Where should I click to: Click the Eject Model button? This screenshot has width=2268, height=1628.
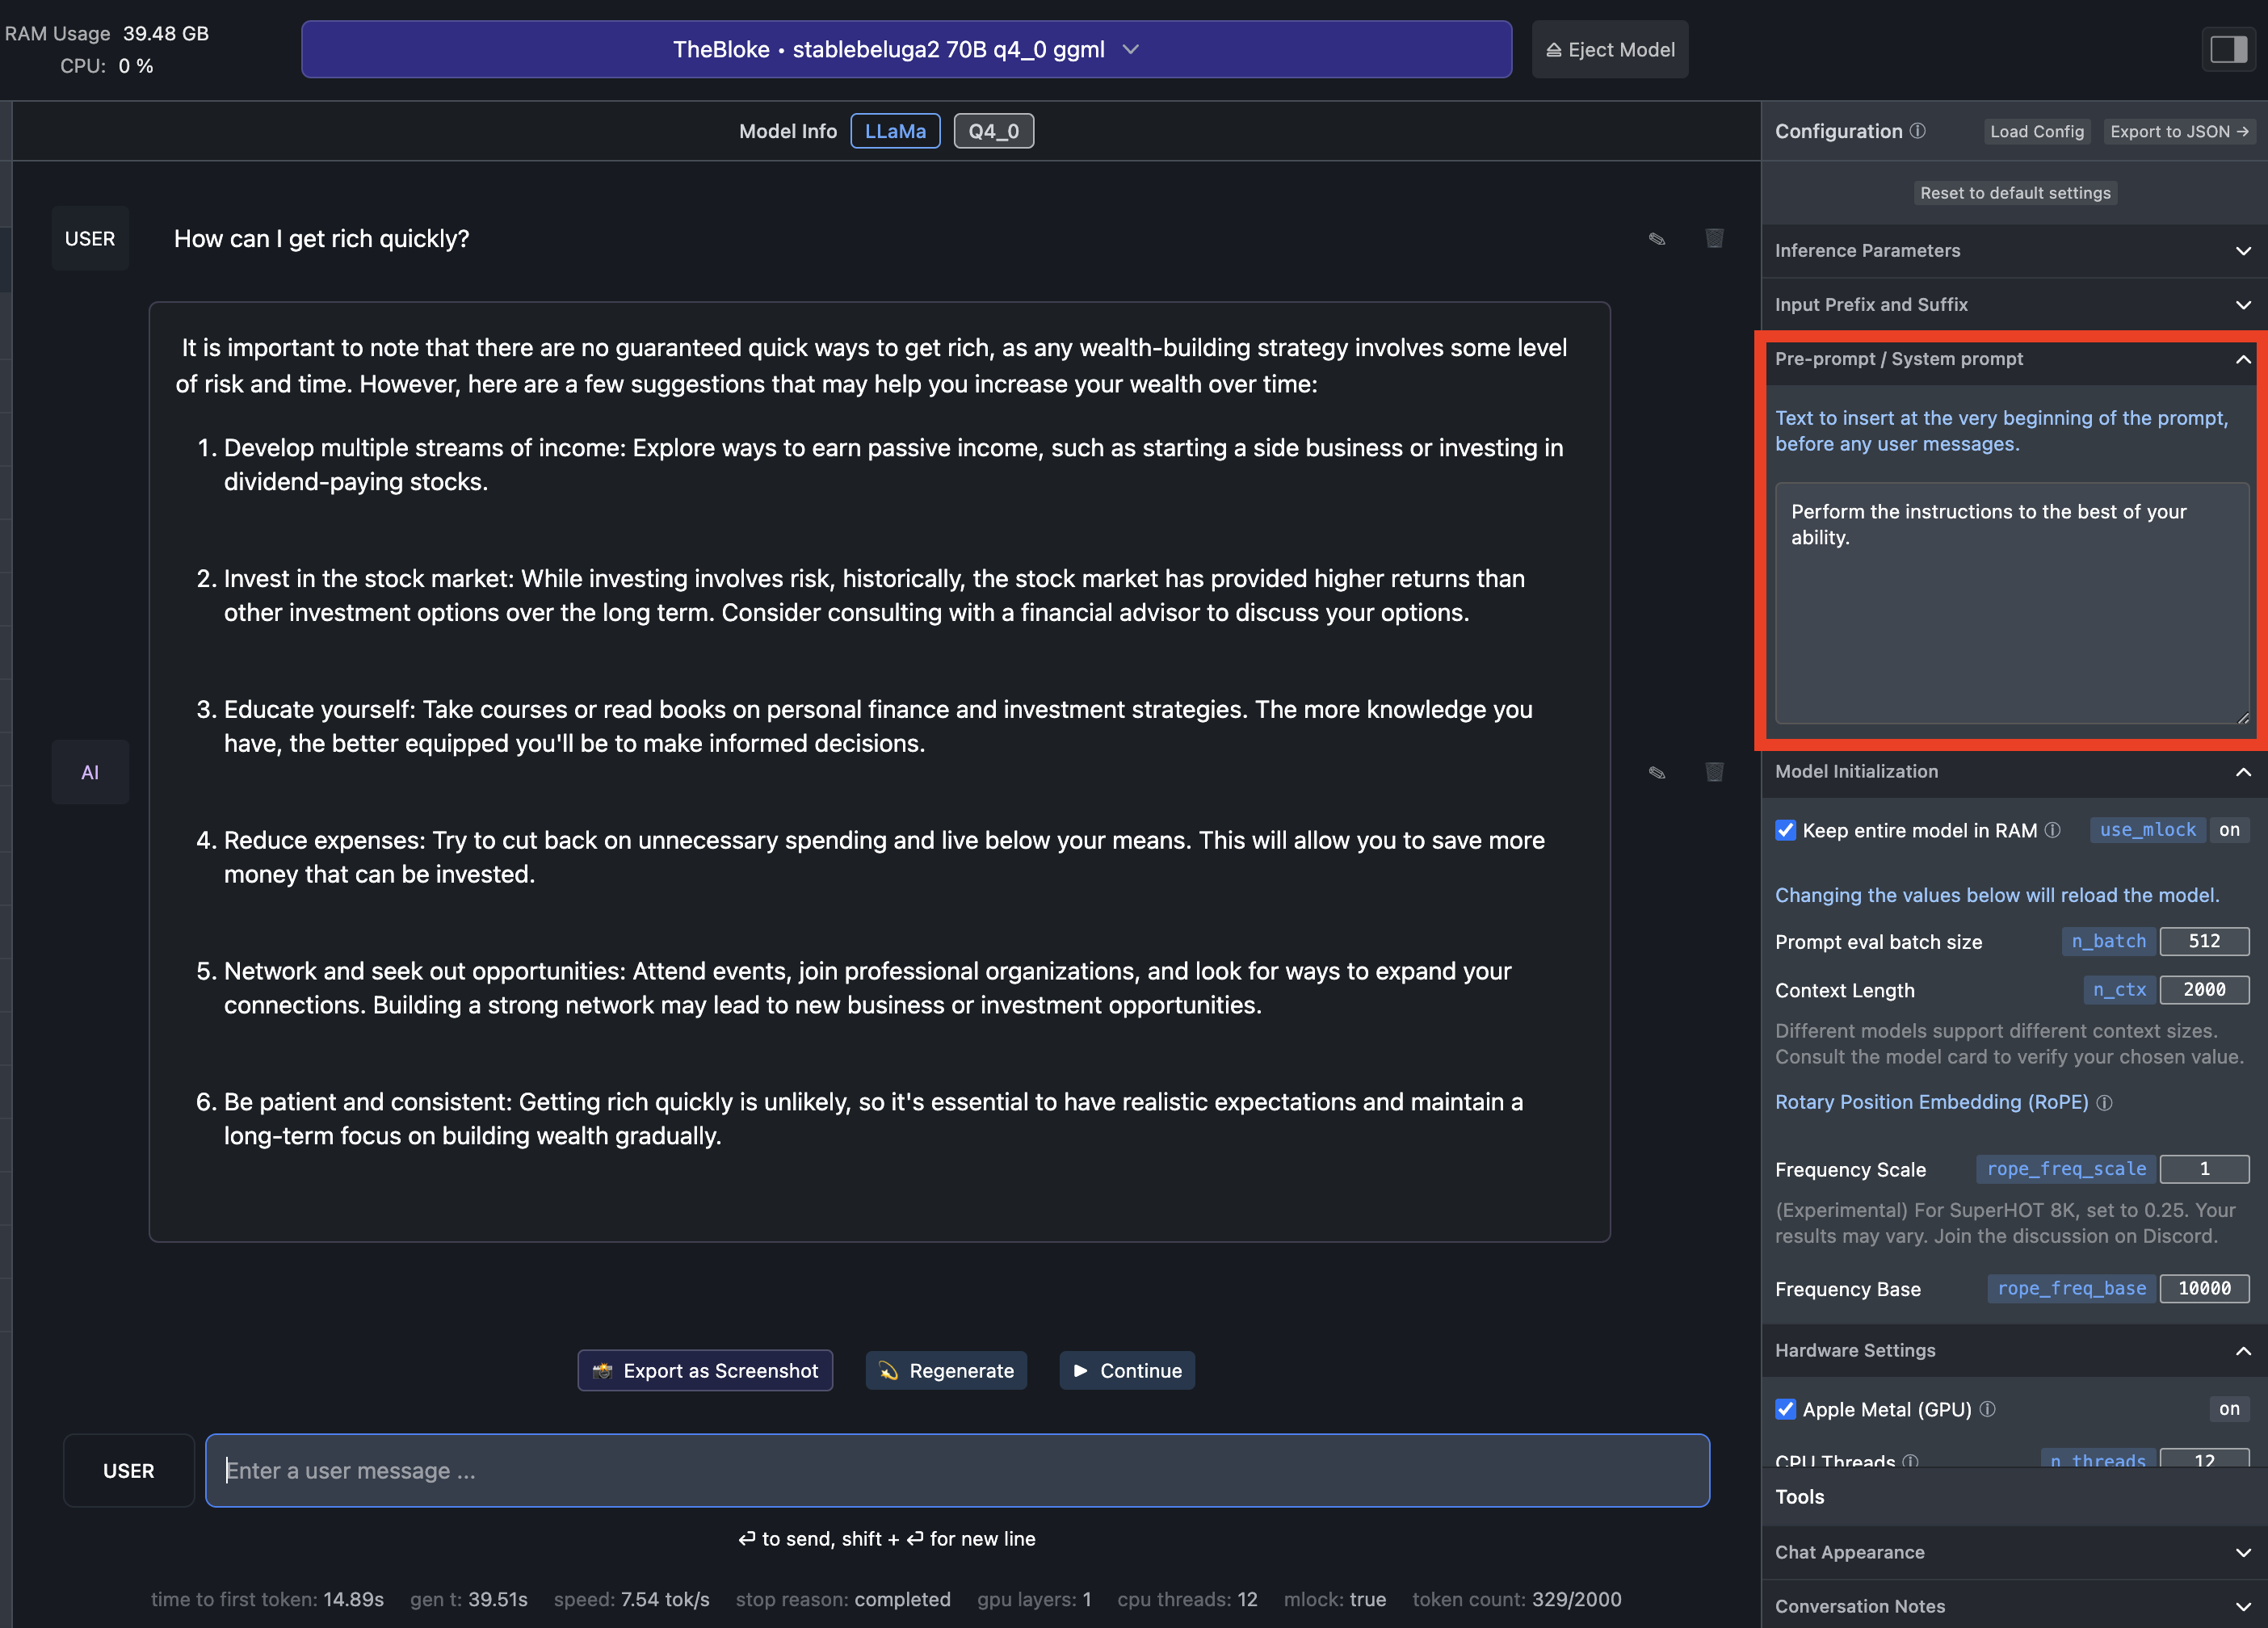(1610, 49)
